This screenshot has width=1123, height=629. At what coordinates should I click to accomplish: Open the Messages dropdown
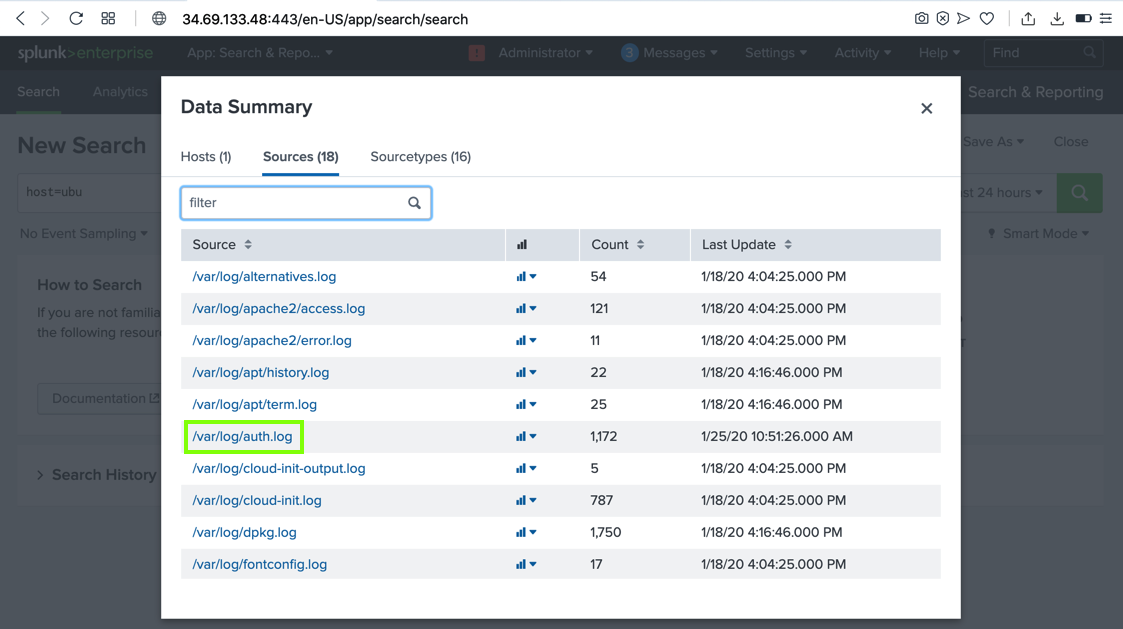pyautogui.click(x=670, y=53)
